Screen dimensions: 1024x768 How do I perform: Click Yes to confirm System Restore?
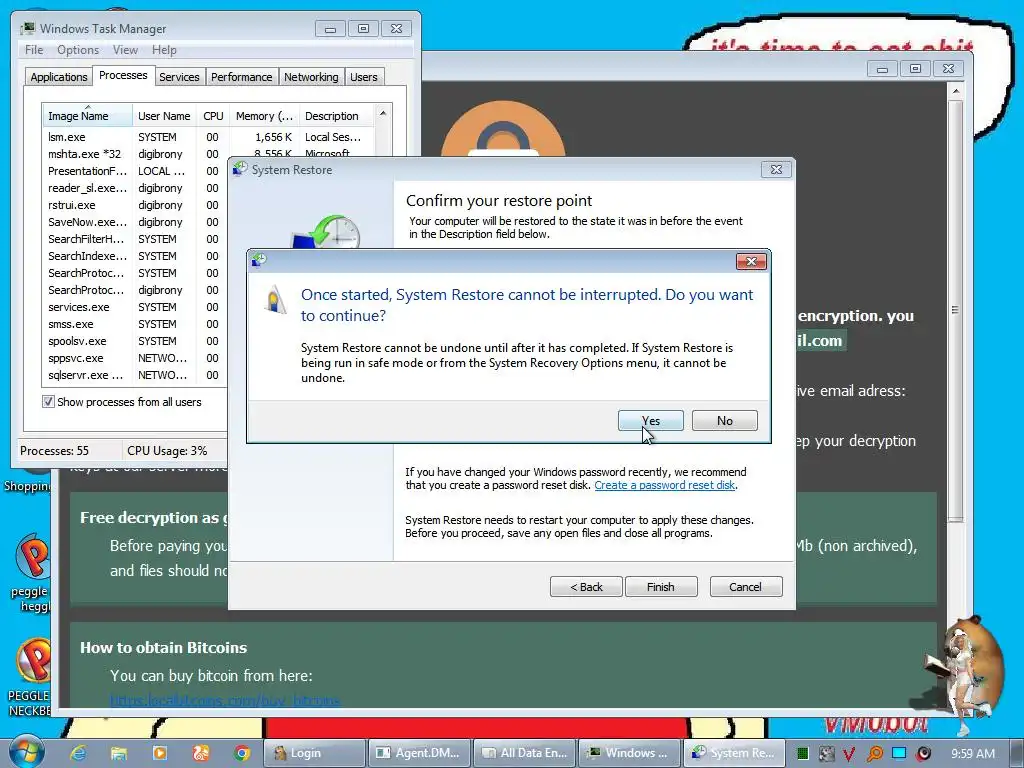[650, 421]
